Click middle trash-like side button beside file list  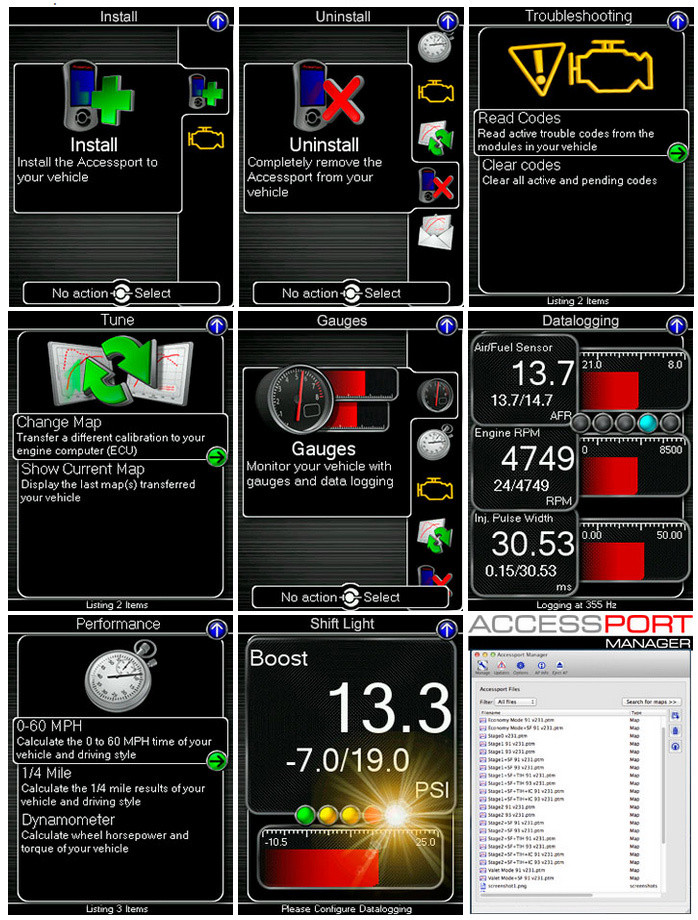tap(675, 730)
